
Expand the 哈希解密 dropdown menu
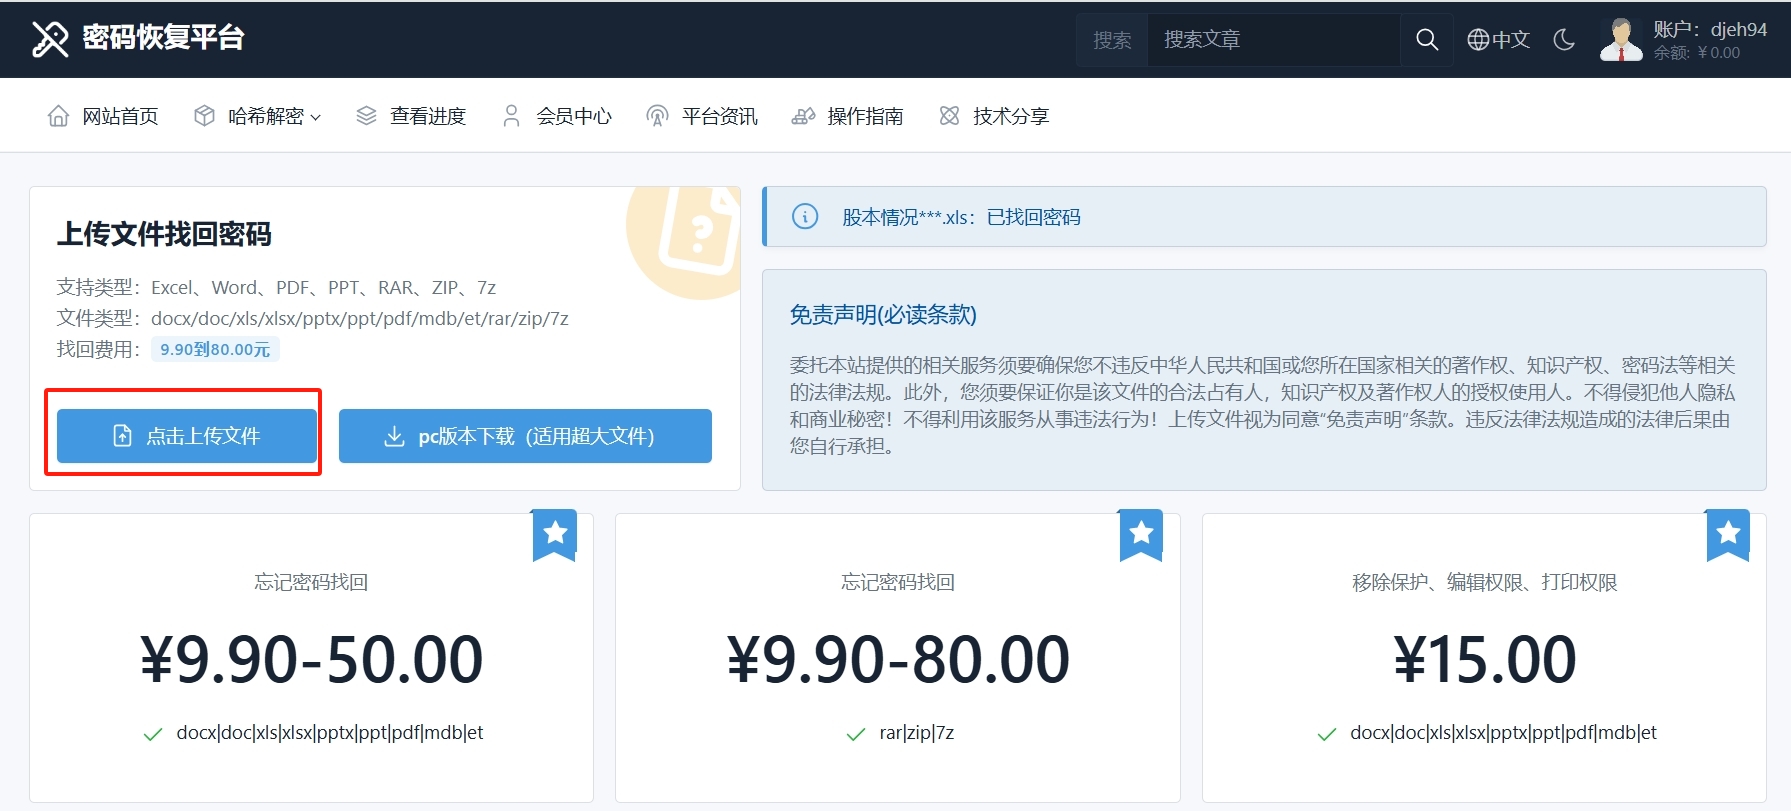pyautogui.click(x=258, y=117)
